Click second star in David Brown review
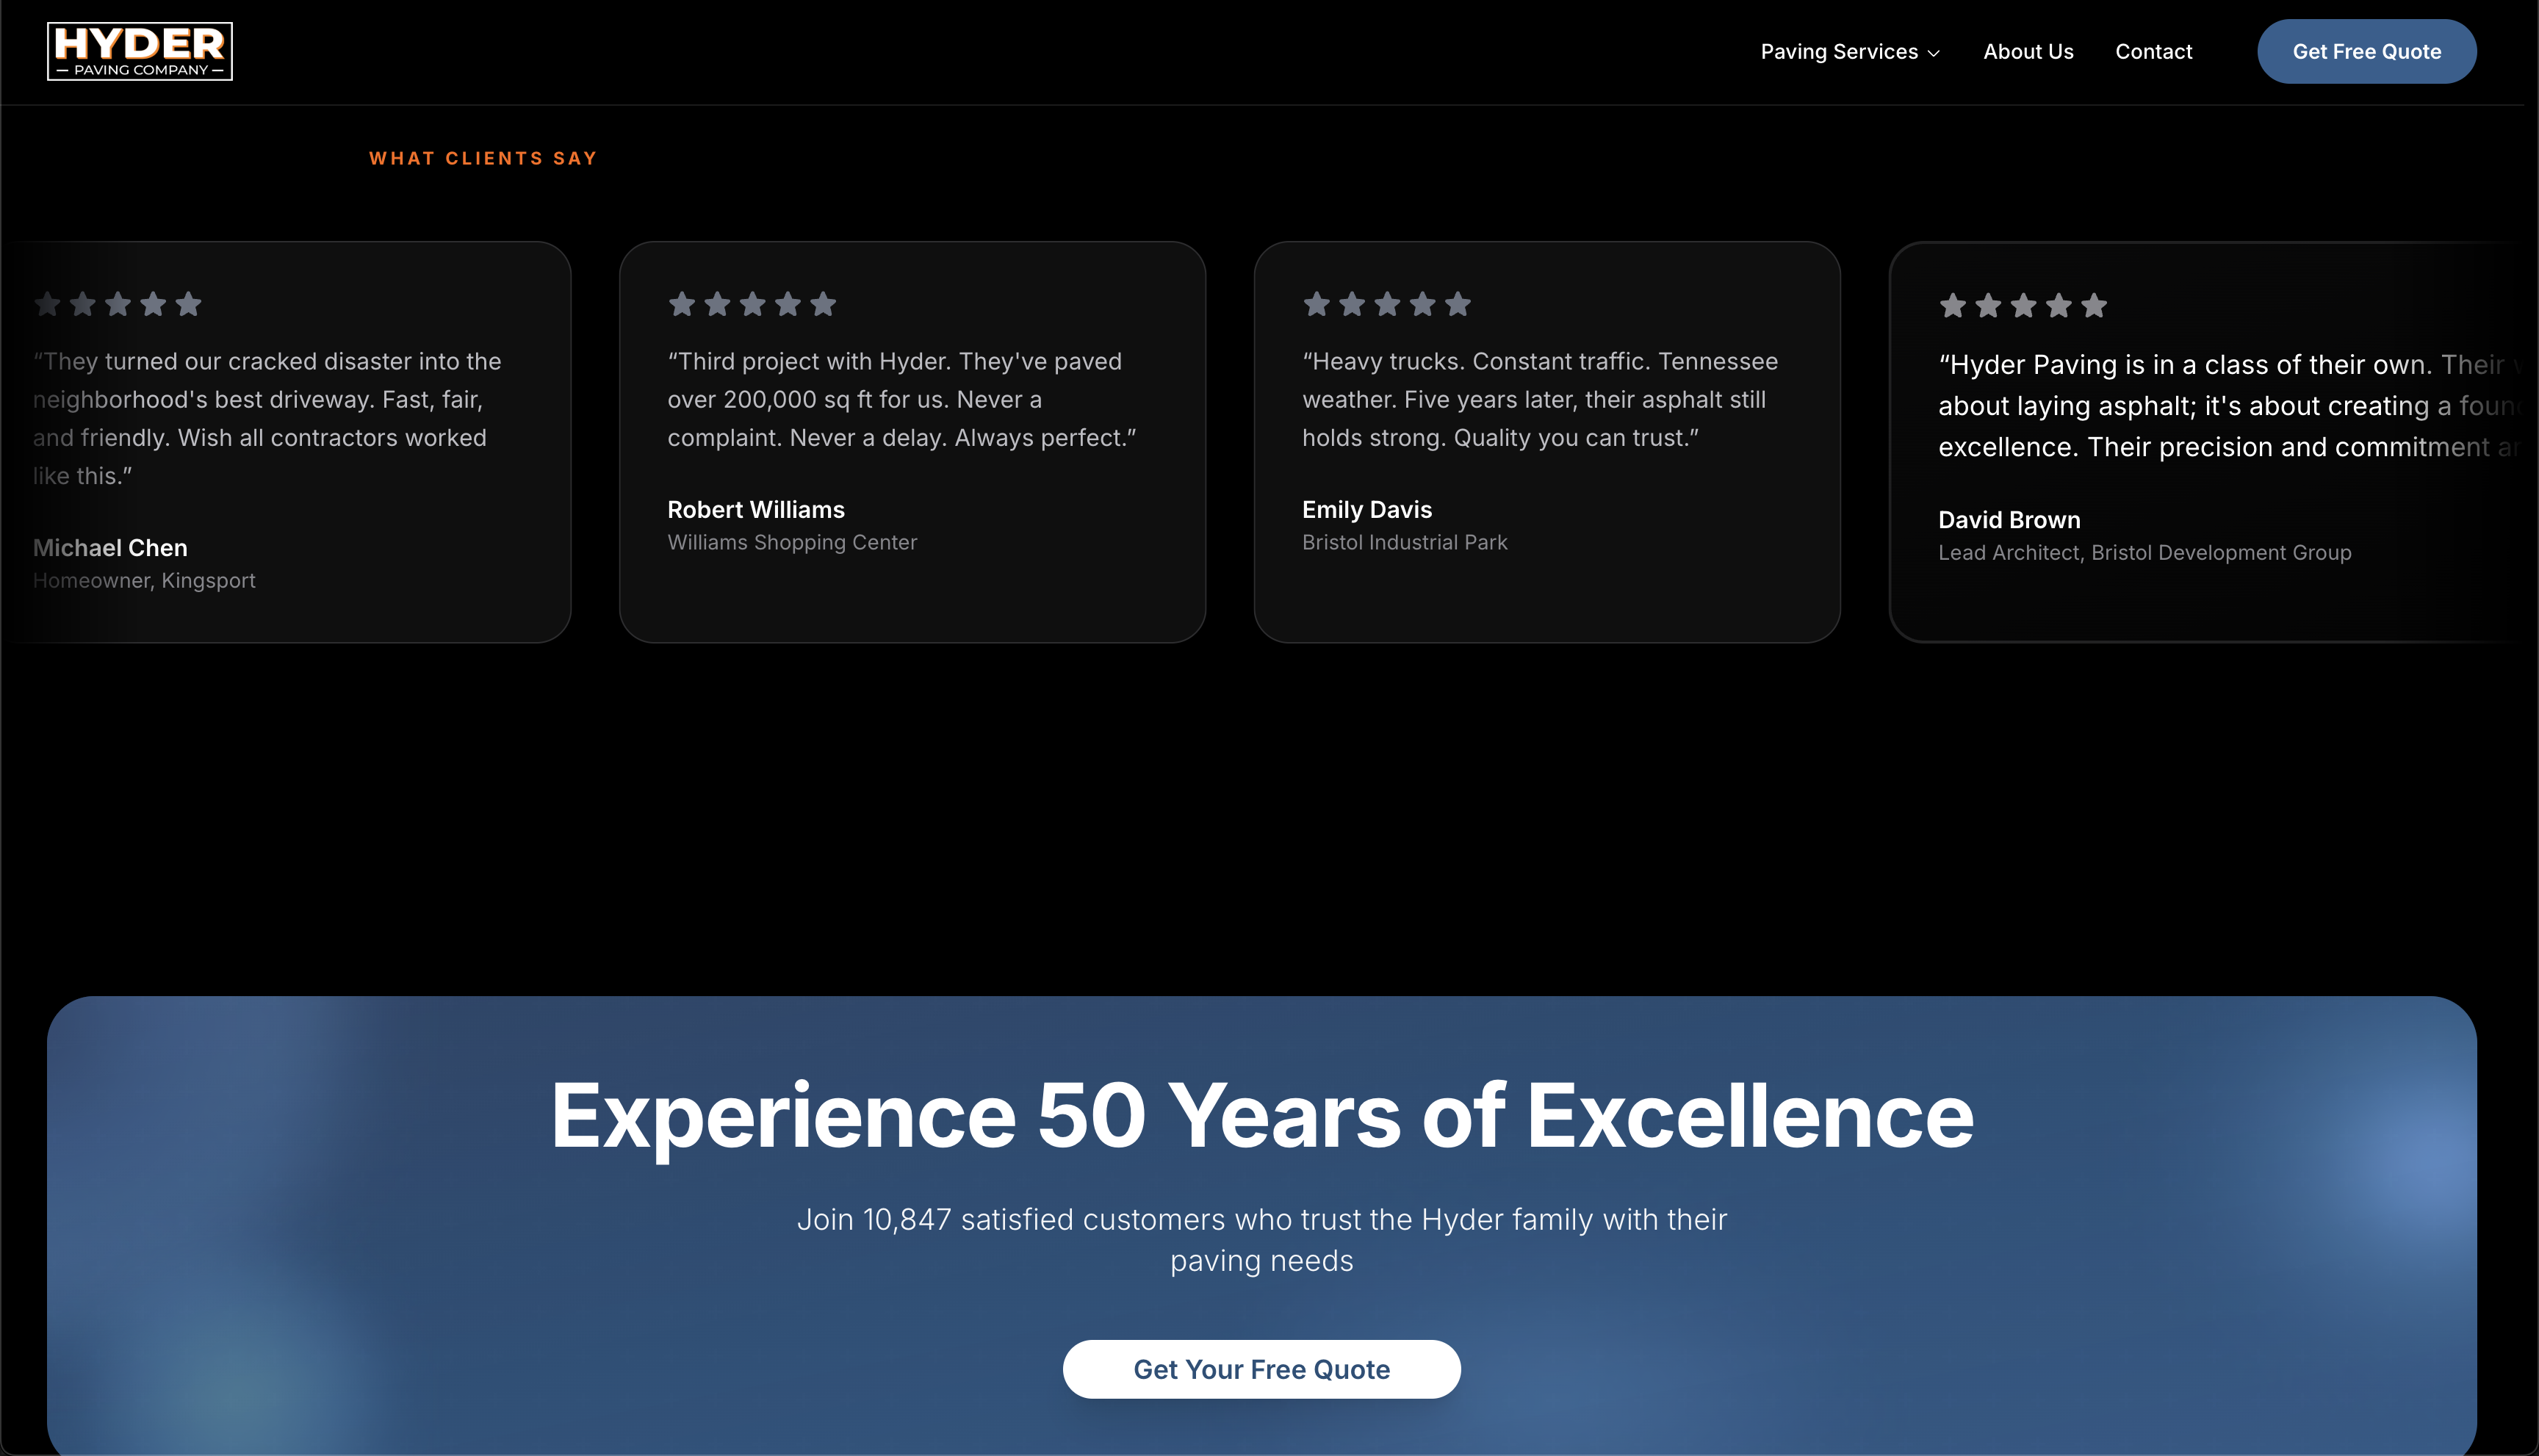The width and height of the screenshot is (2539, 1456). [x=1988, y=306]
